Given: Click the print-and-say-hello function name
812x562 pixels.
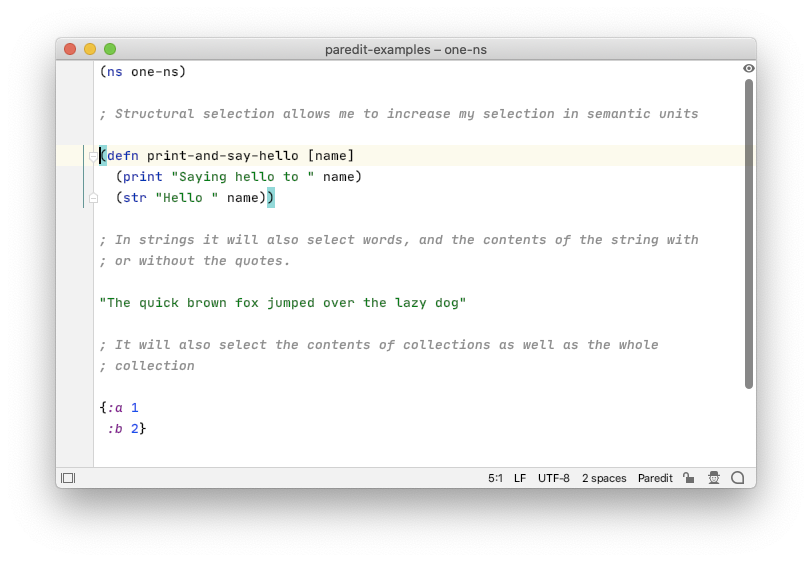Looking at the screenshot, I should pyautogui.click(x=223, y=156).
